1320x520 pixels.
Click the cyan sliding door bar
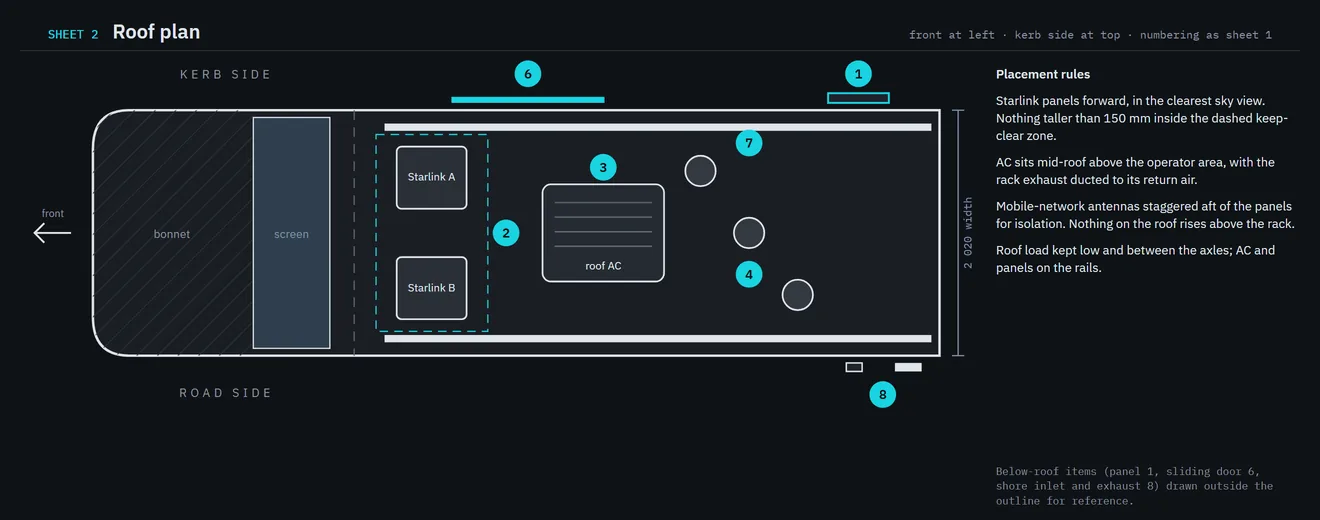(x=528, y=100)
